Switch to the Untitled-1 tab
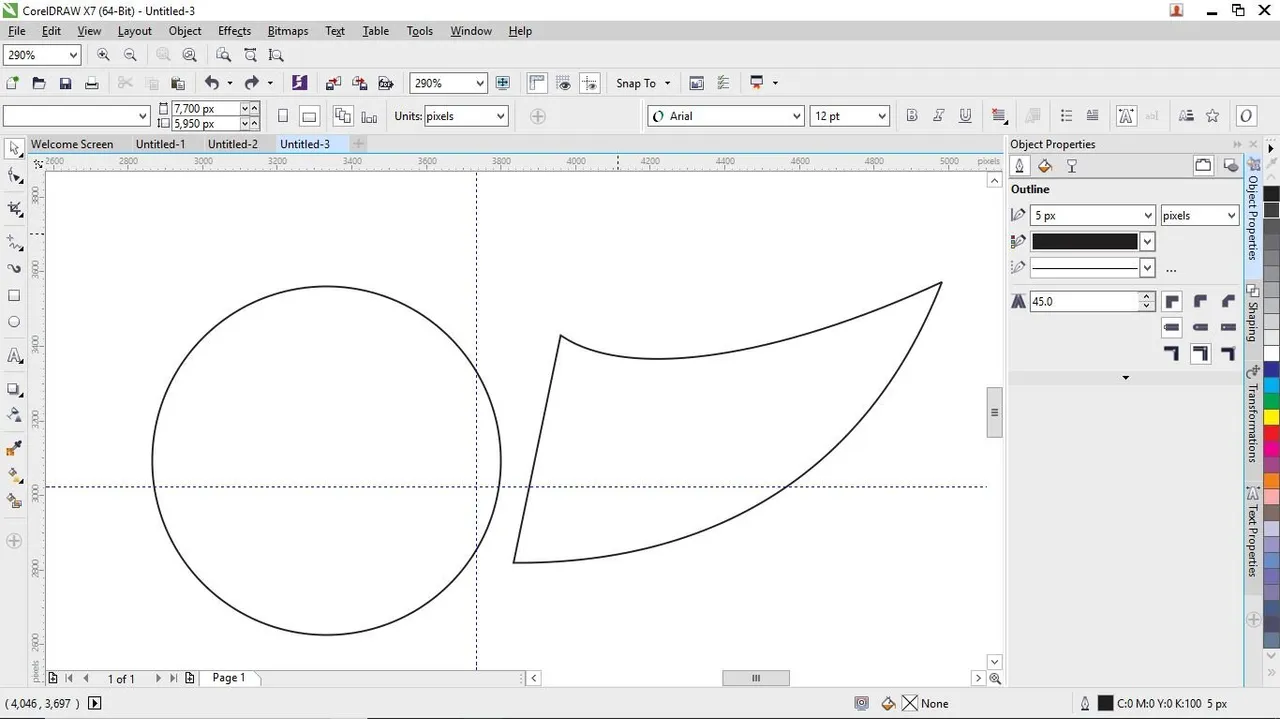The height and width of the screenshot is (719, 1280). pyautogui.click(x=160, y=144)
